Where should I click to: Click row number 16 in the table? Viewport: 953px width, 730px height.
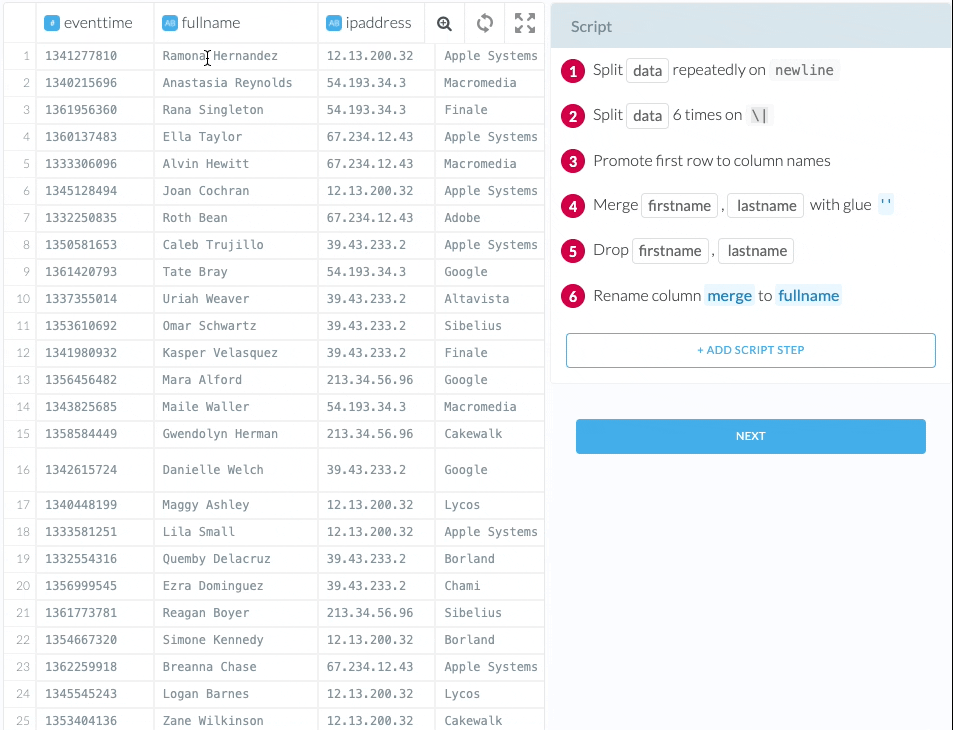pyautogui.click(x=20, y=470)
